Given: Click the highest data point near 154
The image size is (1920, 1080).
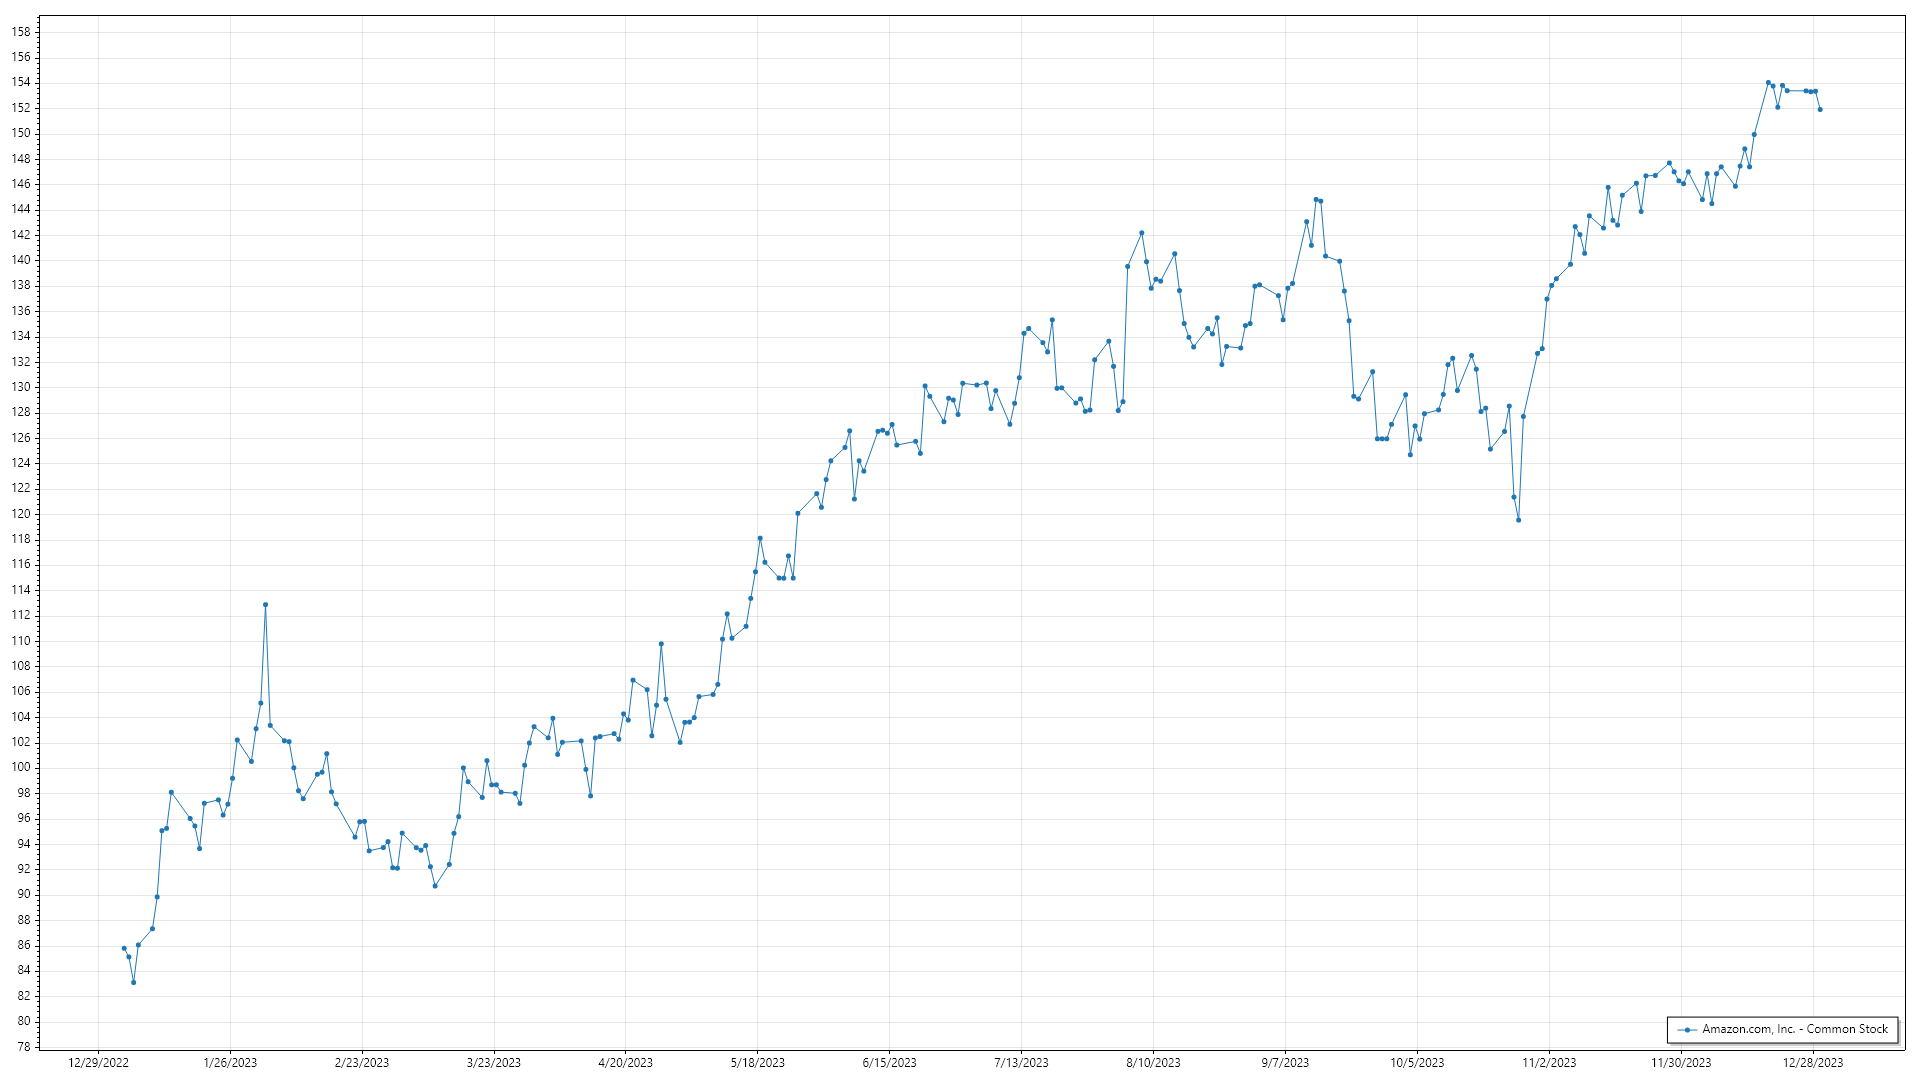Looking at the screenshot, I should (1768, 83).
